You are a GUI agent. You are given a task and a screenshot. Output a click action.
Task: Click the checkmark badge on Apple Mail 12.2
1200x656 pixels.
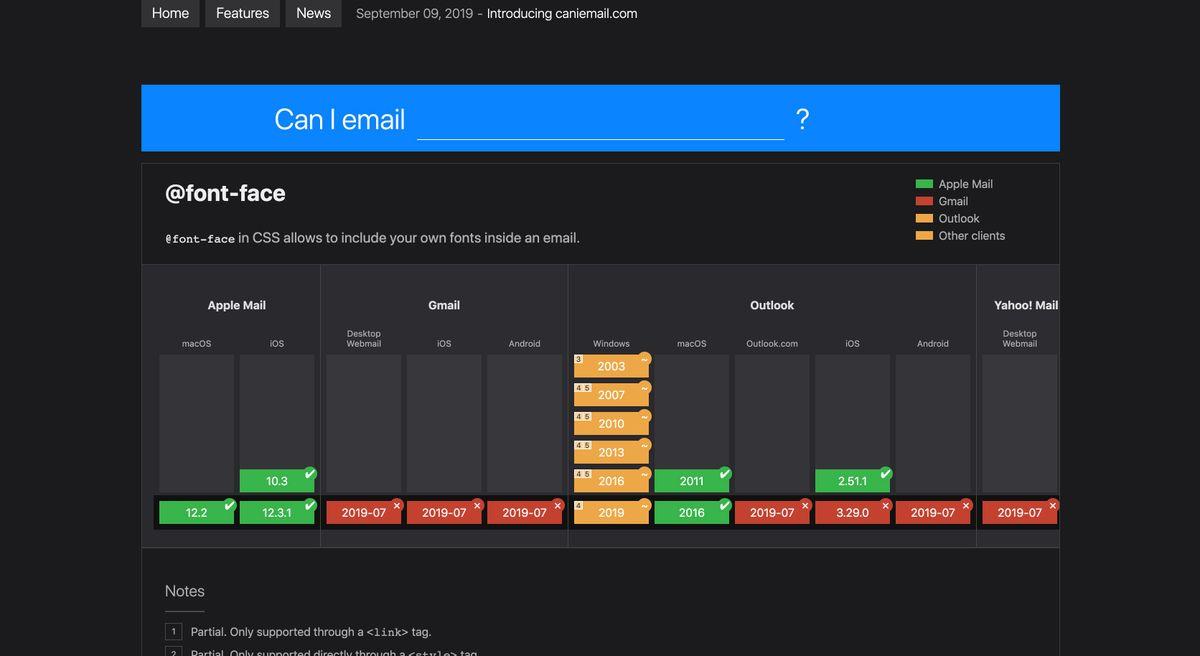[229, 505]
